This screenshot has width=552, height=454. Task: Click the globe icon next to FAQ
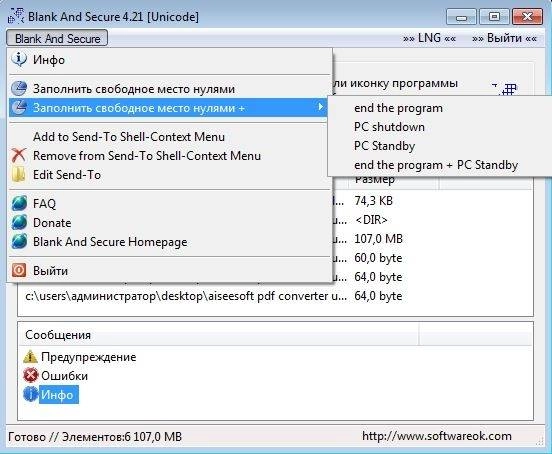19,203
